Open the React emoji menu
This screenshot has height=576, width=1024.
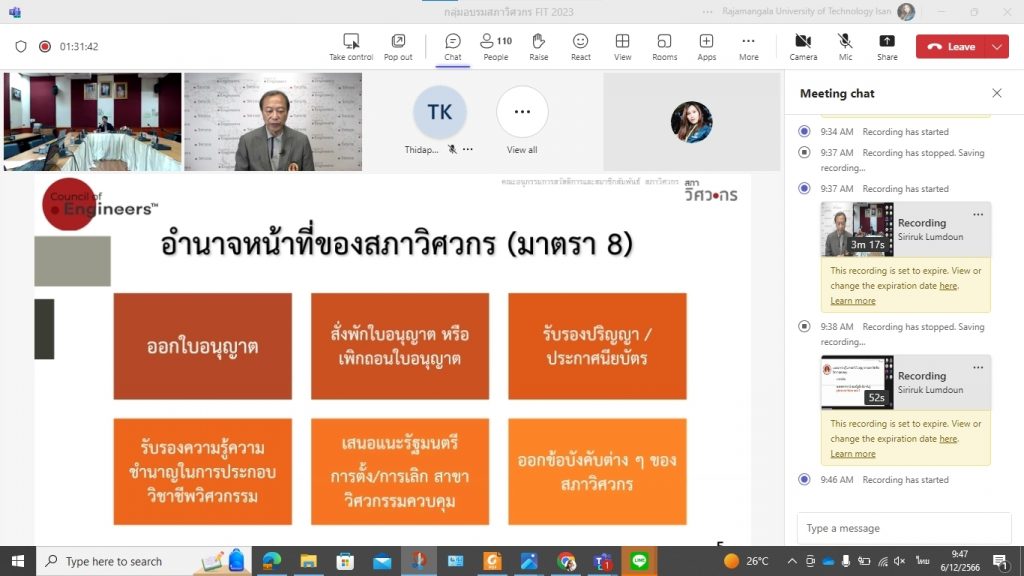(580, 46)
